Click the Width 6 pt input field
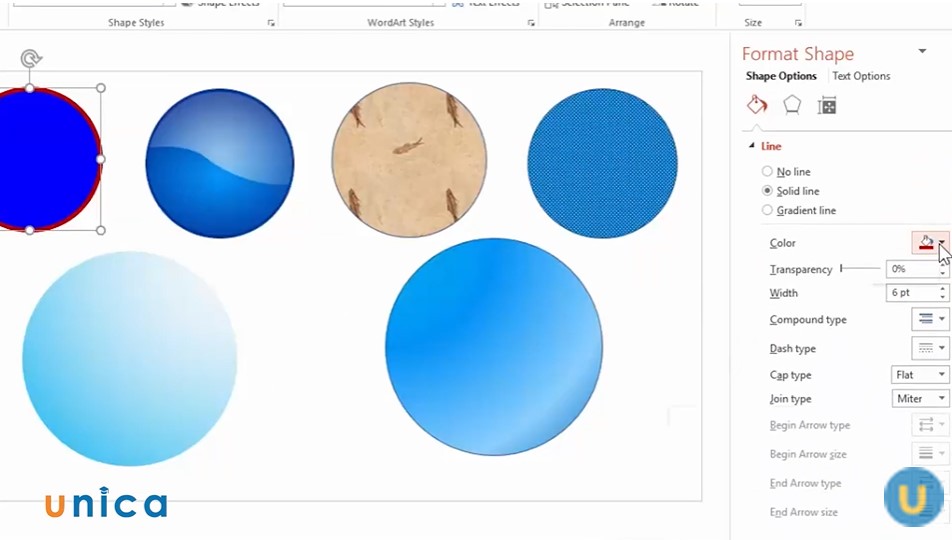The height and width of the screenshot is (540, 952). pos(910,293)
